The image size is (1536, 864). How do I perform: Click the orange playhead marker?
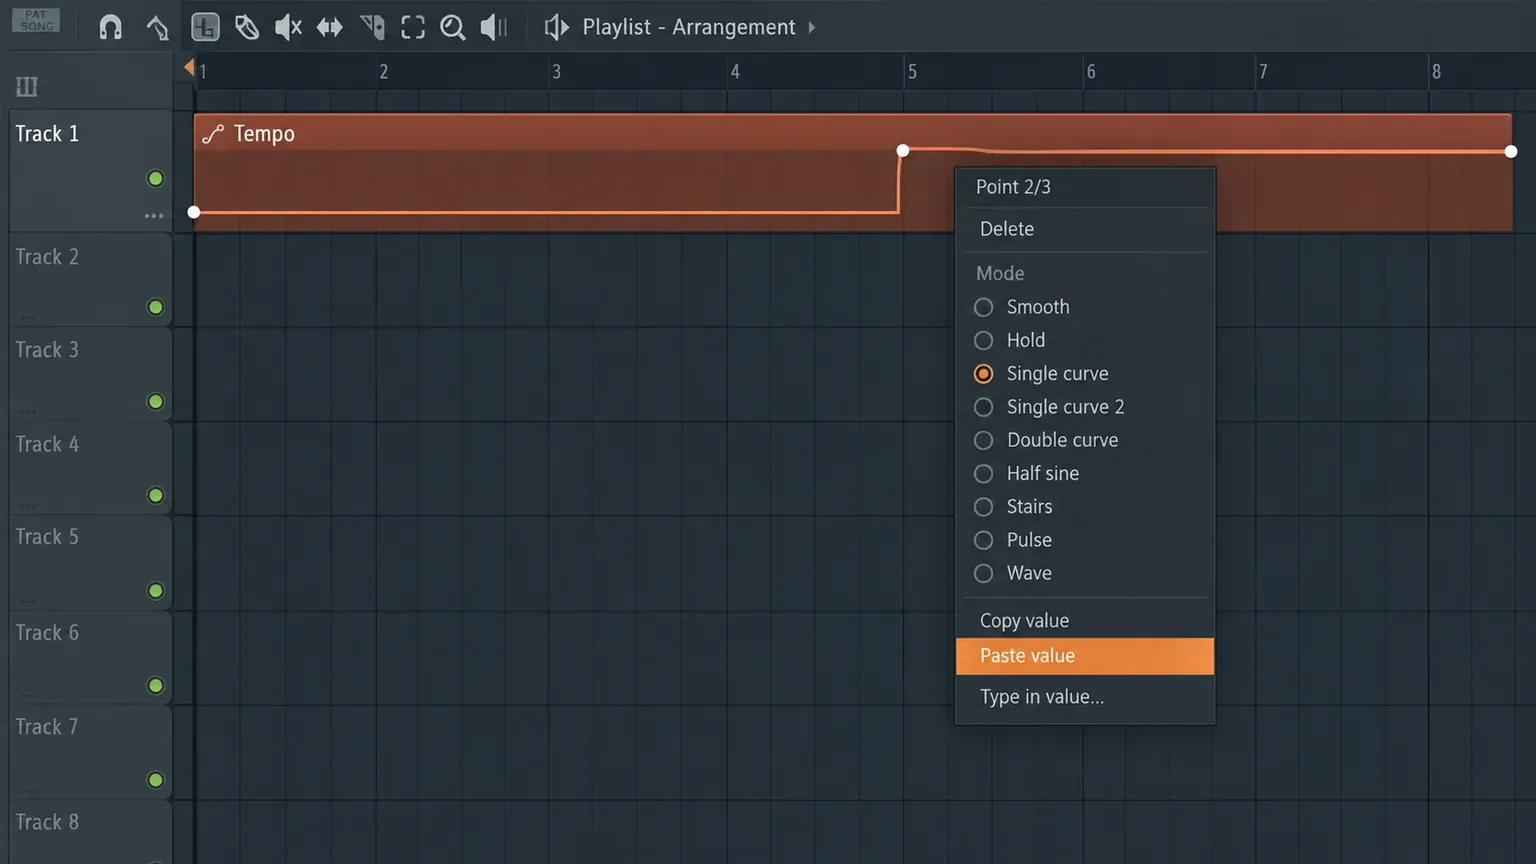[189, 68]
